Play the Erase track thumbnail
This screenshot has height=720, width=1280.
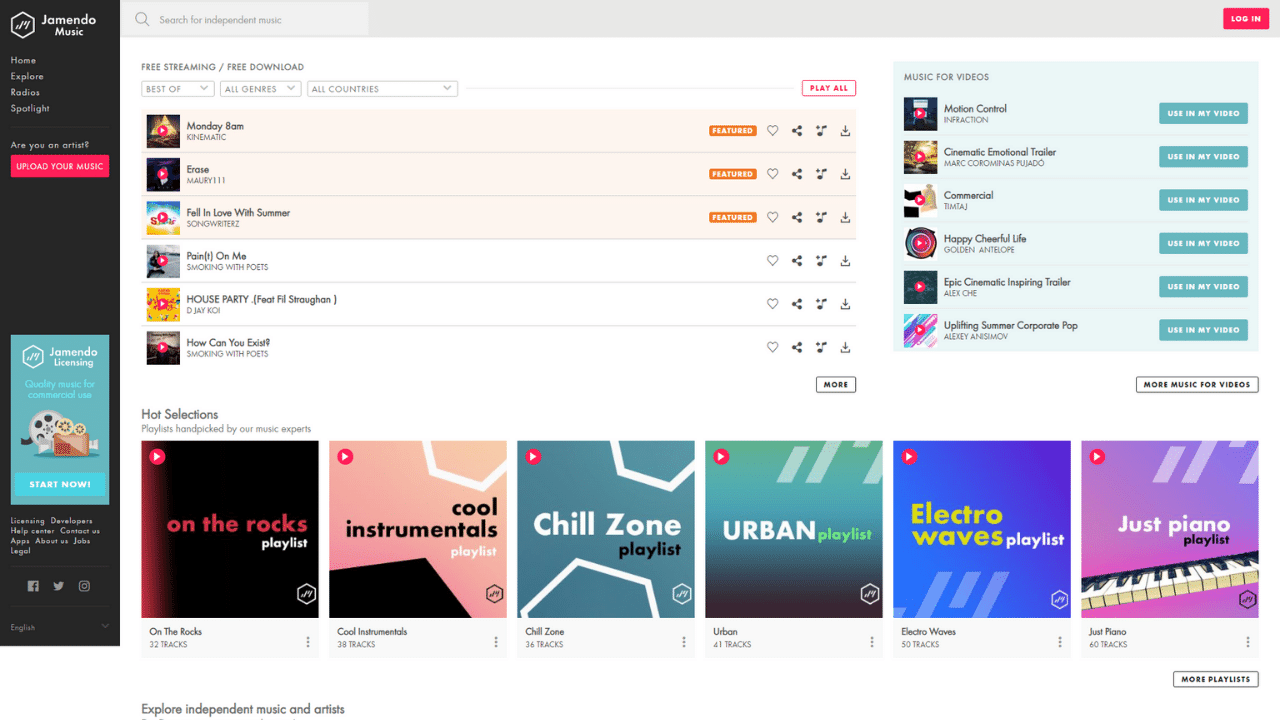coord(163,174)
